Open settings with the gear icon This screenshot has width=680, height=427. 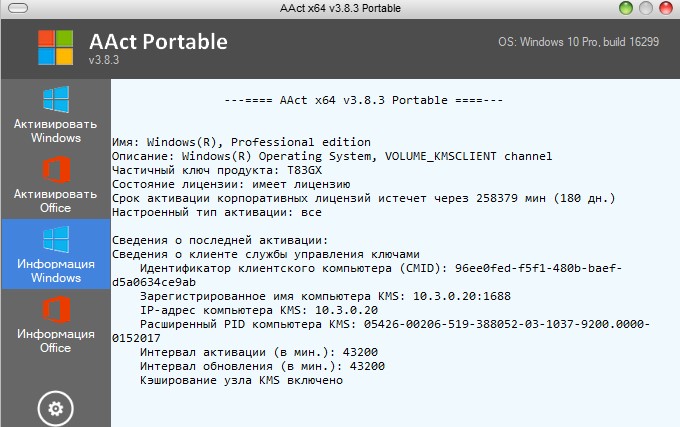pos(55,408)
